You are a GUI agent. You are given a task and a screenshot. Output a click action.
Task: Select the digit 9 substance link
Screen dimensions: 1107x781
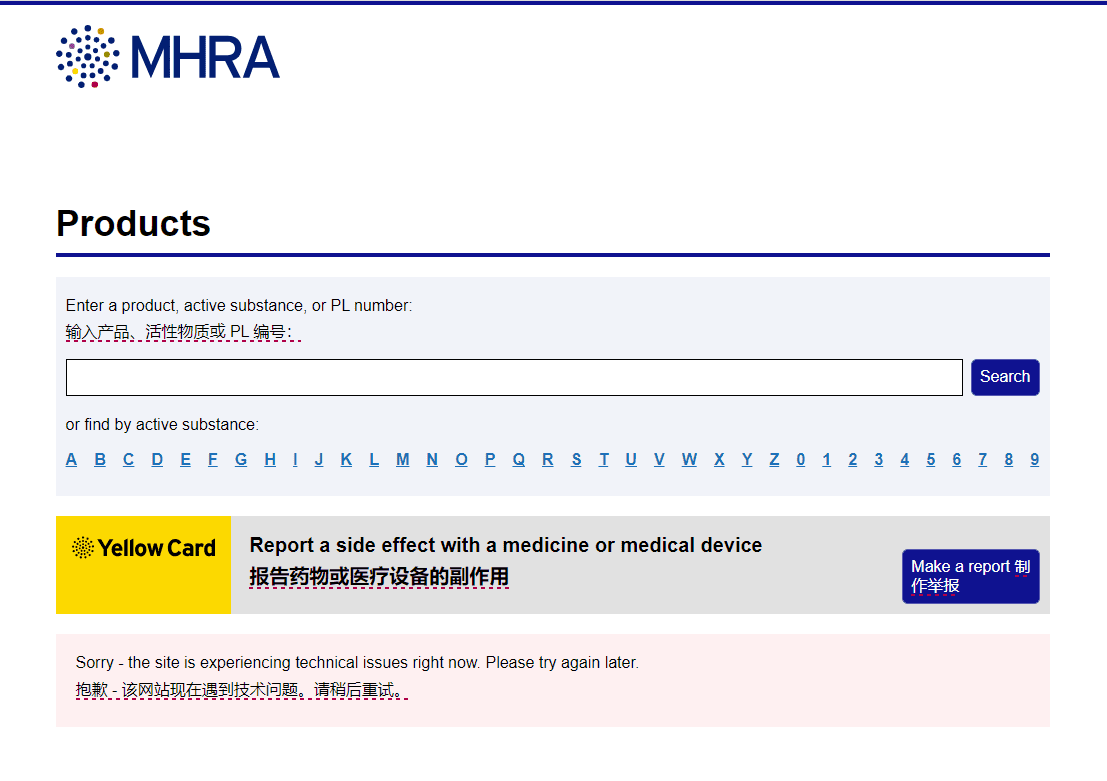tap(1034, 459)
